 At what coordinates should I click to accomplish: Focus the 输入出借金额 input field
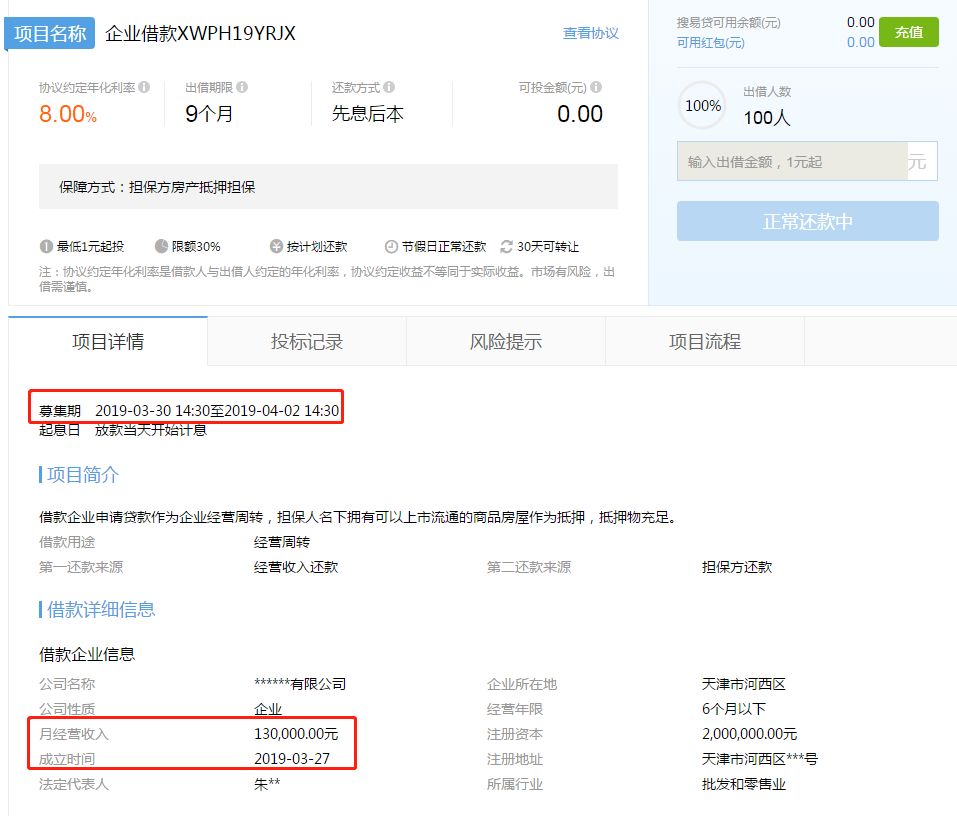792,162
